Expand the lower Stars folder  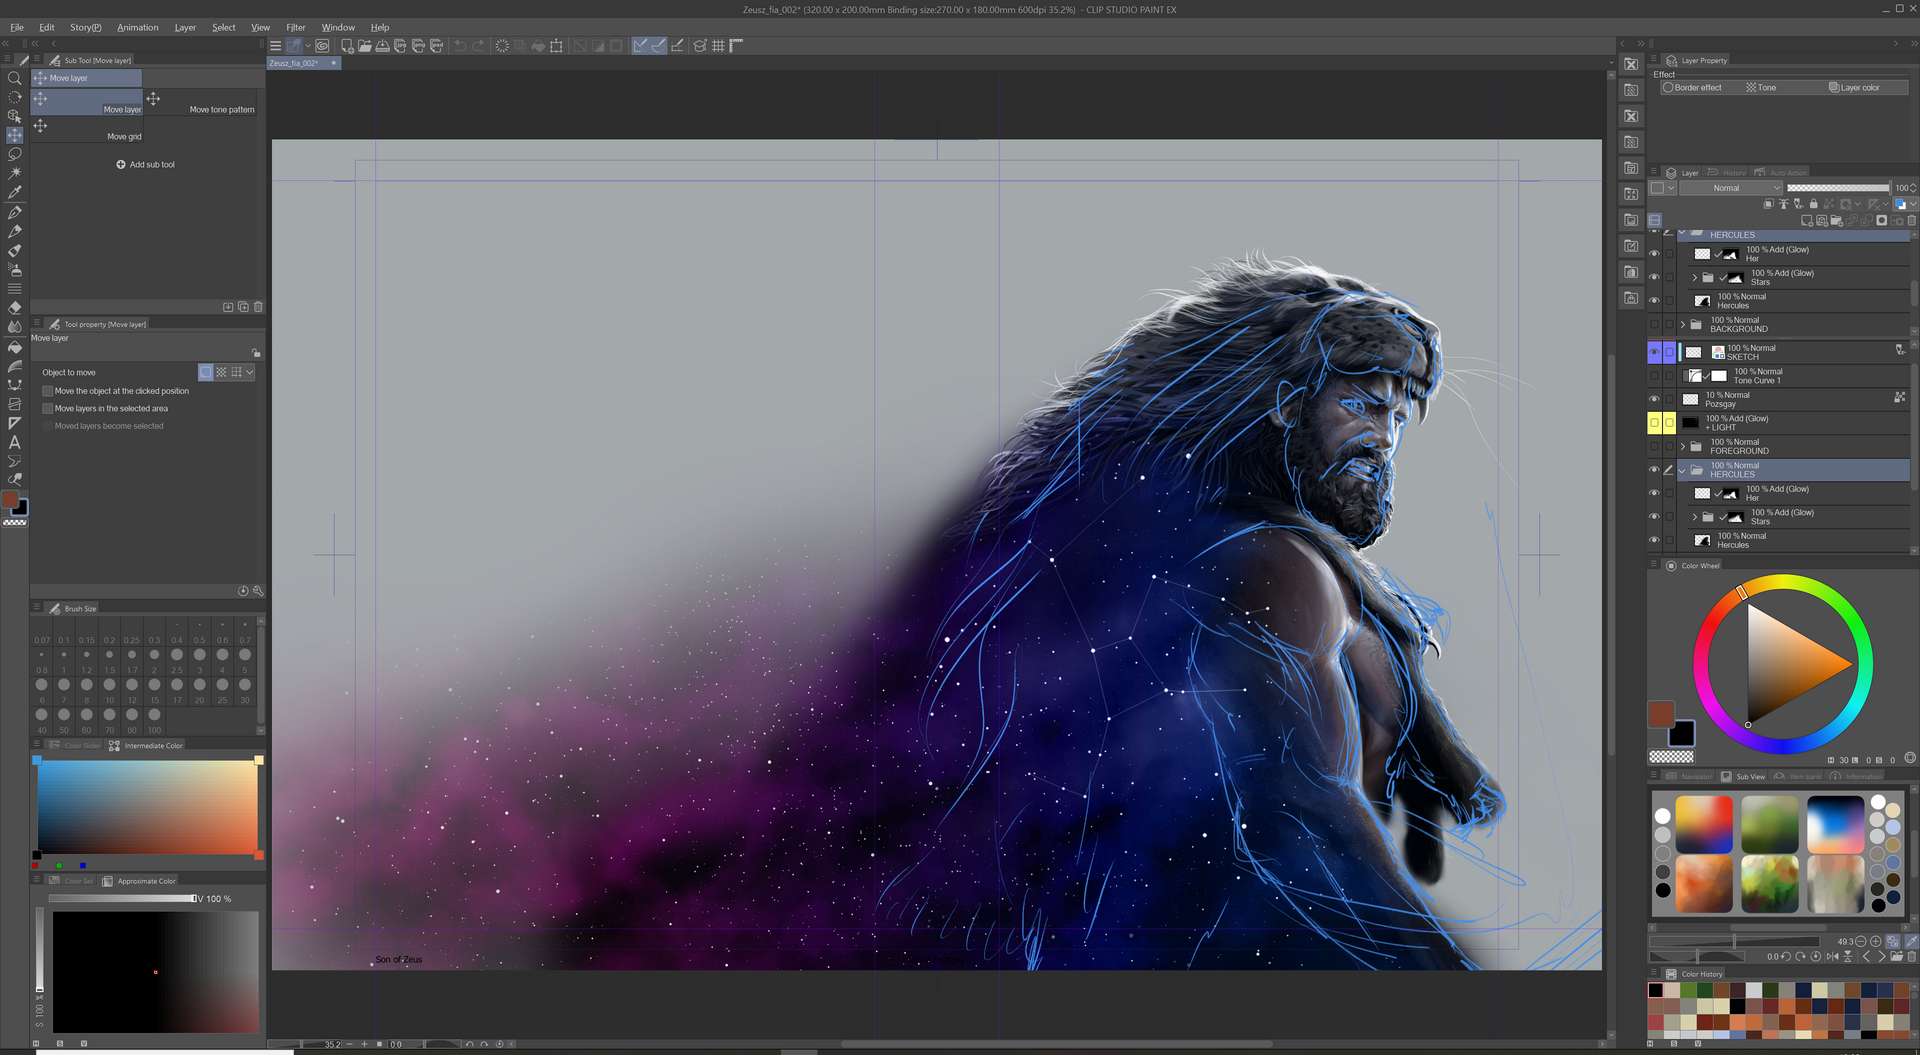pos(1695,517)
